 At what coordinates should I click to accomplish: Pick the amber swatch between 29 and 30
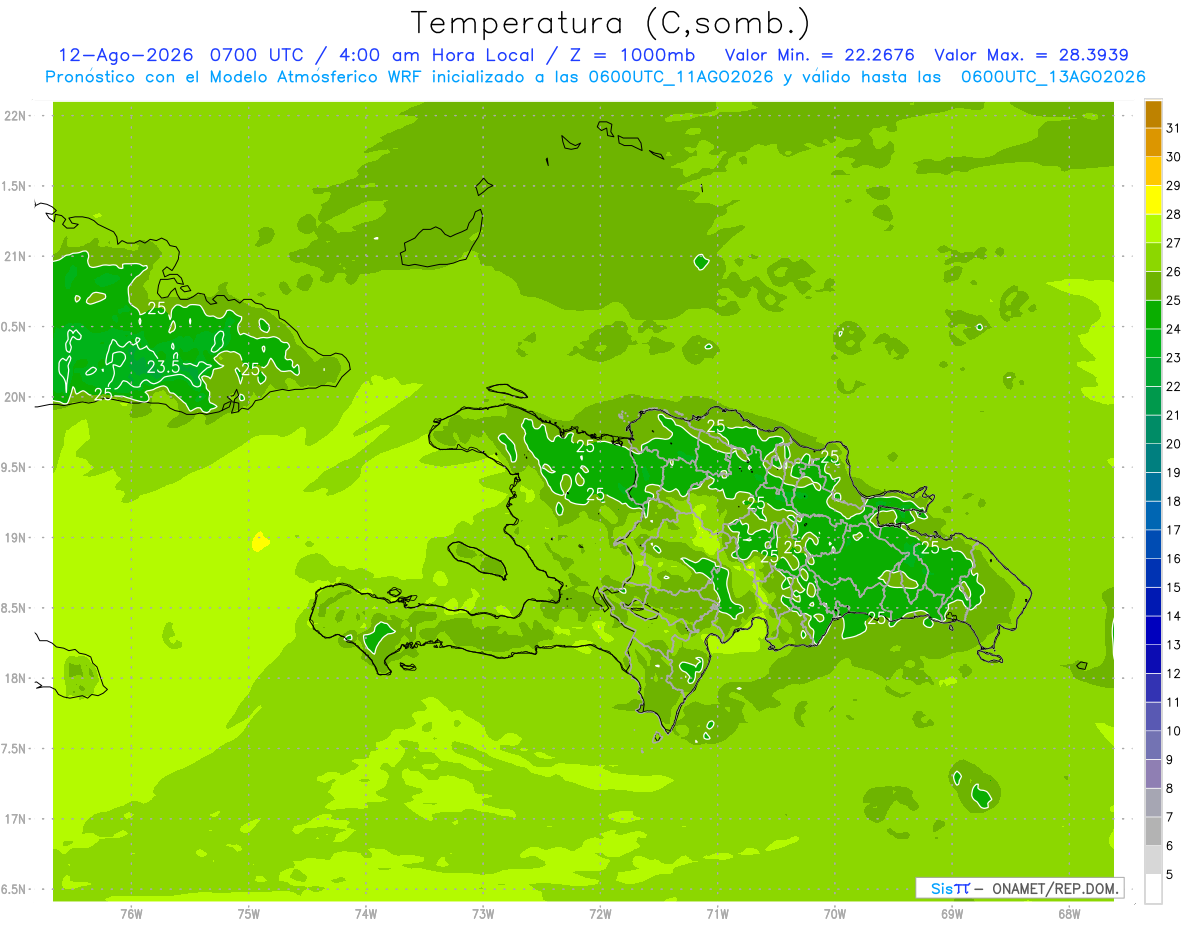pyautogui.click(x=1153, y=171)
